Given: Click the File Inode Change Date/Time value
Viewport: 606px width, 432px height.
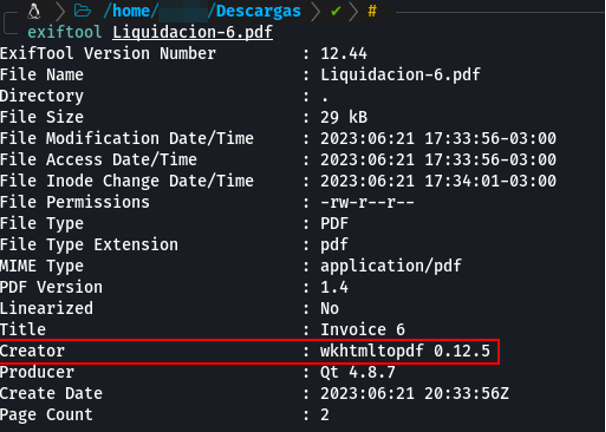Looking at the screenshot, I should (438, 181).
